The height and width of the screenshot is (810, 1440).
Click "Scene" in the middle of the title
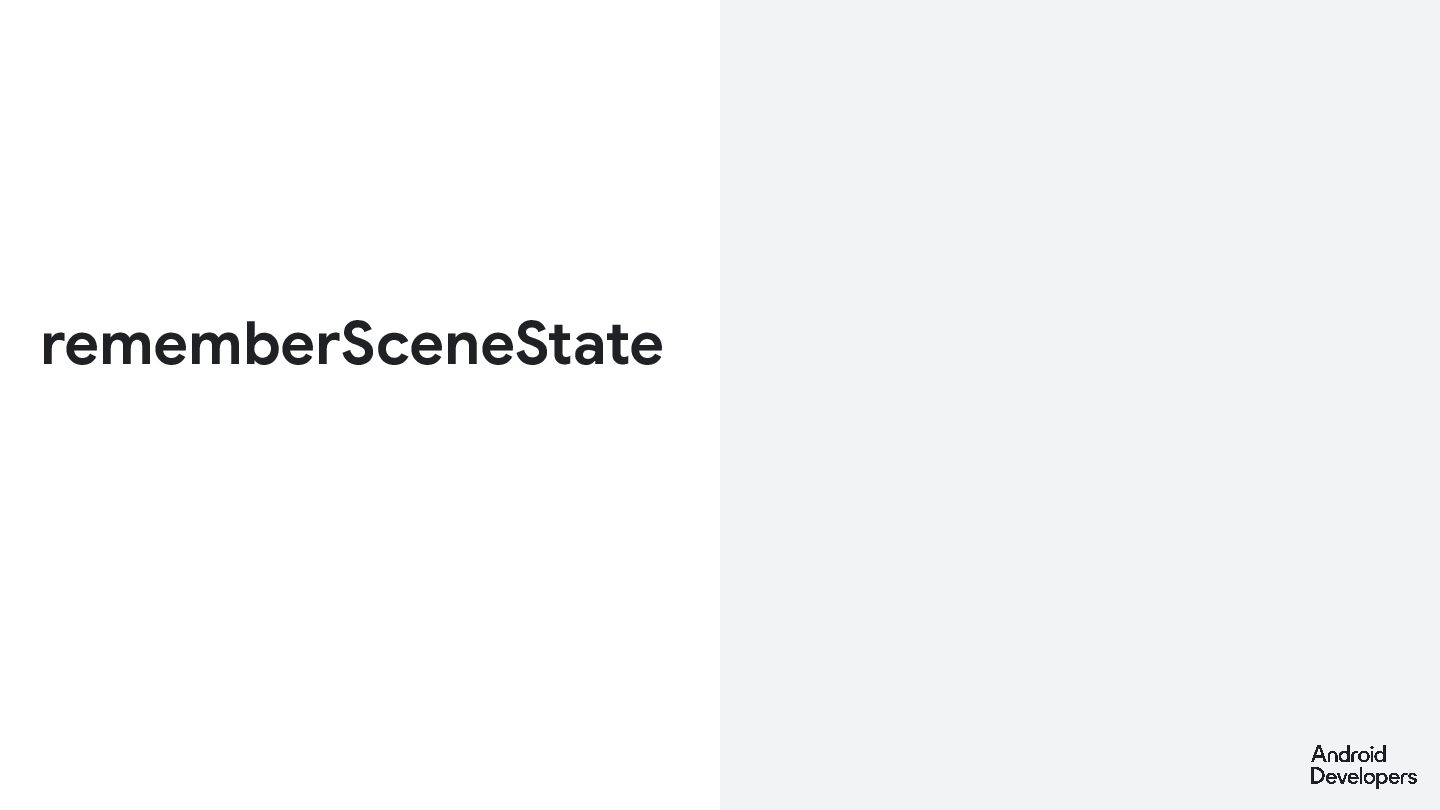427,344
